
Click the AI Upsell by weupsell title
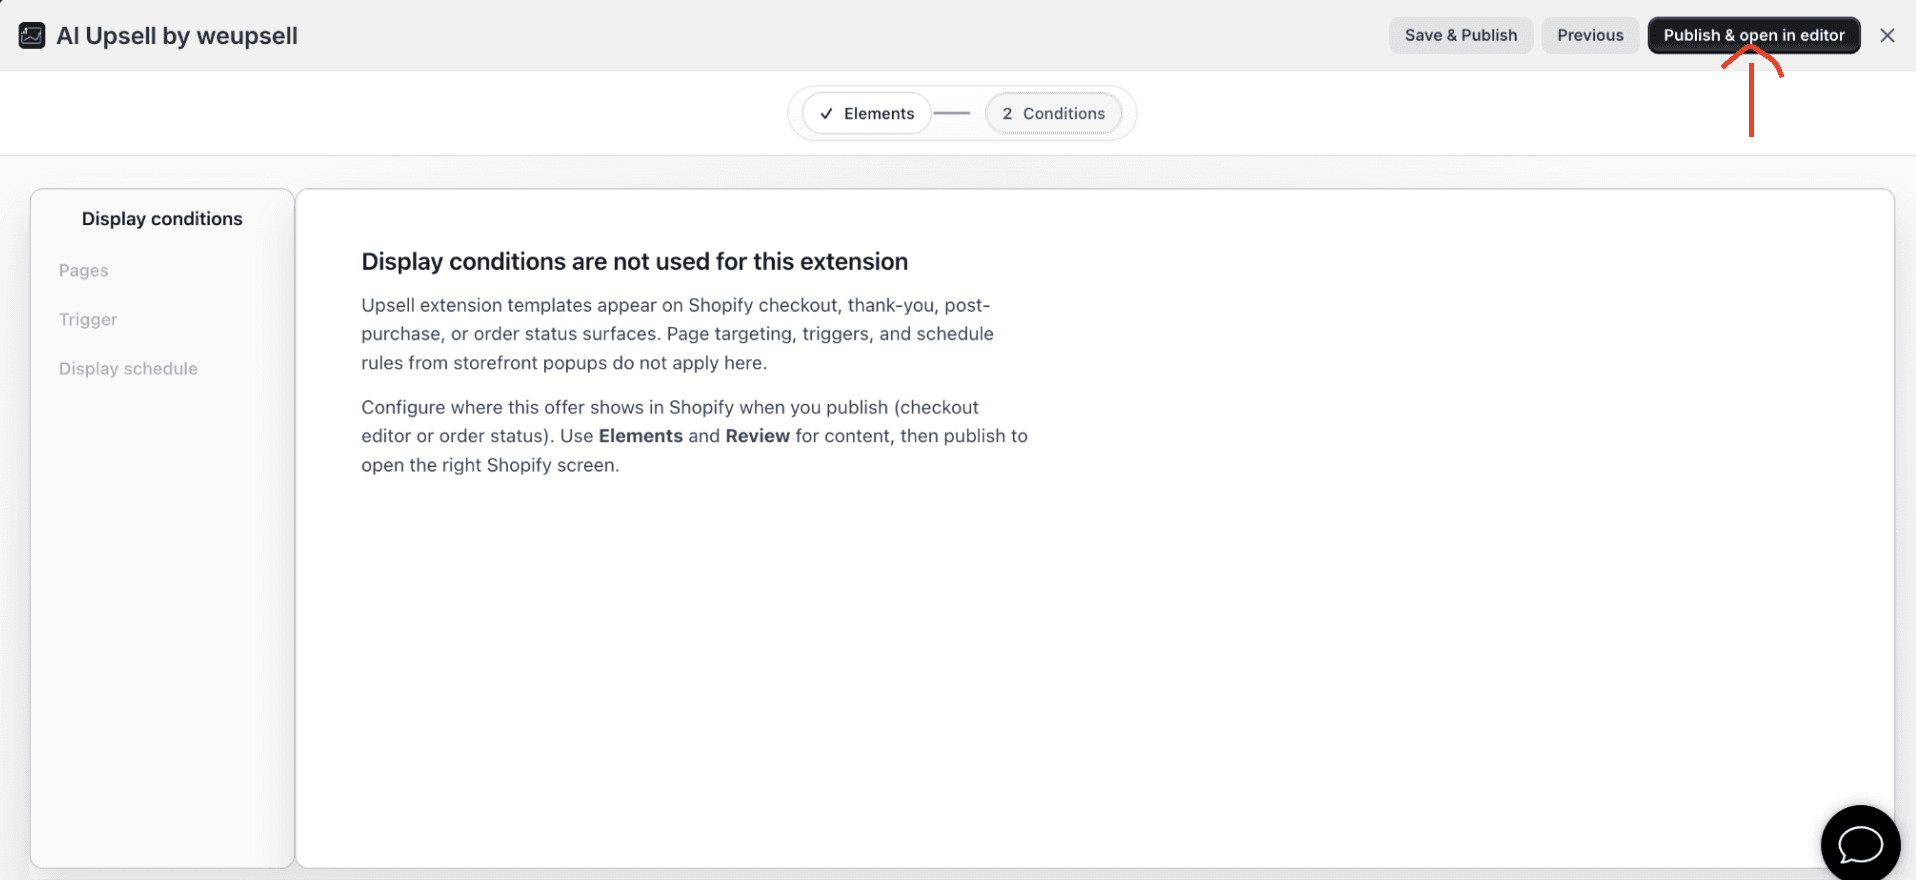(x=177, y=36)
